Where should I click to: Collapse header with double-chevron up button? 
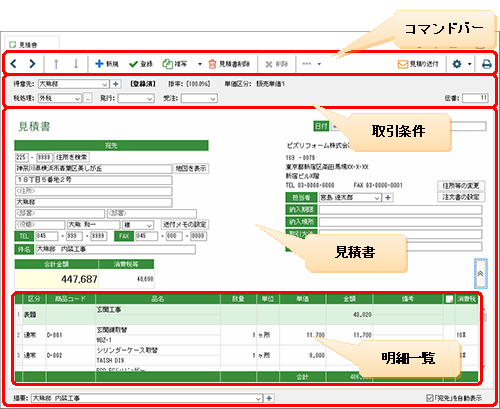coord(481,273)
